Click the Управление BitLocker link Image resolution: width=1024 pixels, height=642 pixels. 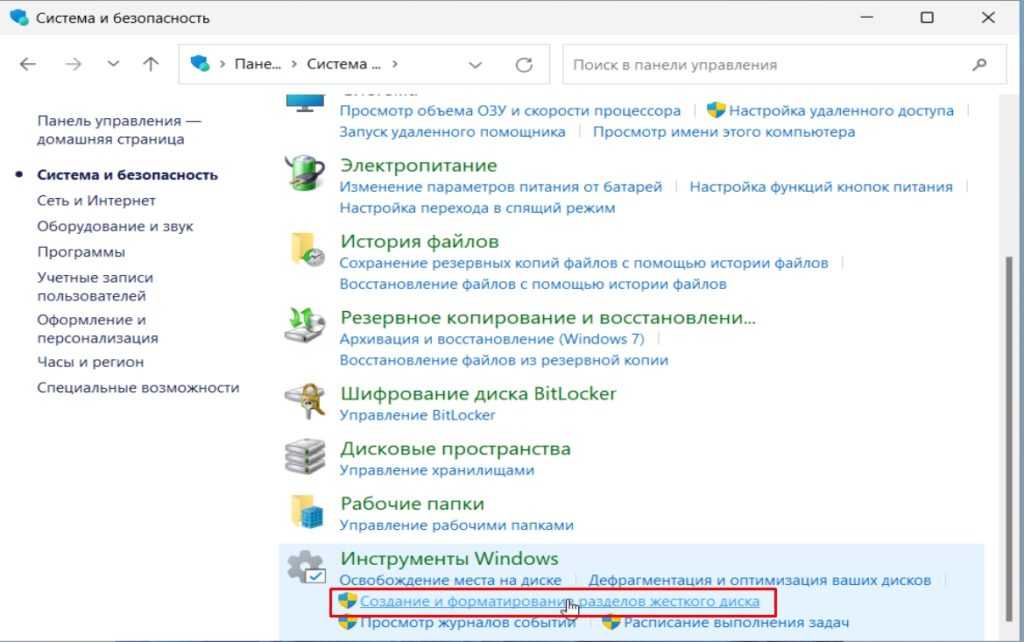417,414
